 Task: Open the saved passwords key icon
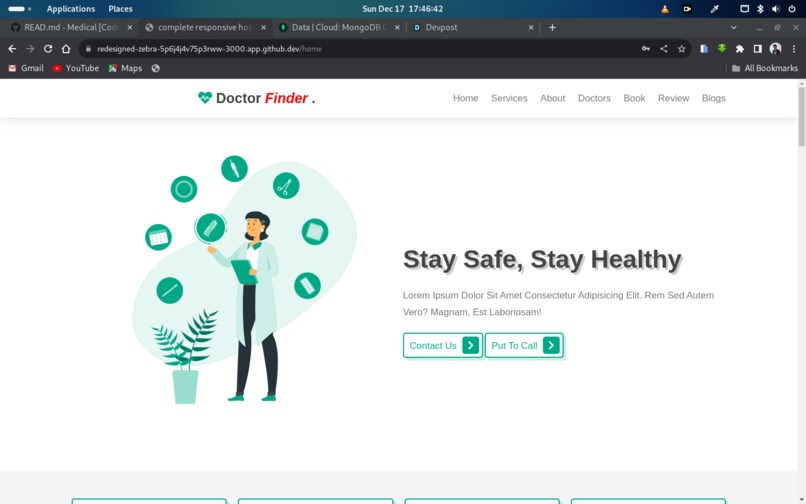(646, 49)
